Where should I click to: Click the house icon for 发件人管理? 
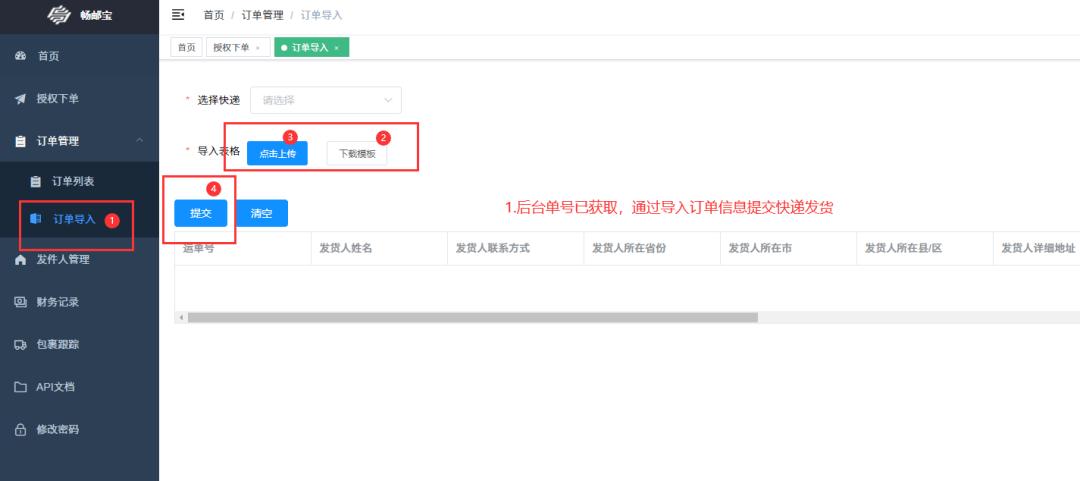[20, 260]
